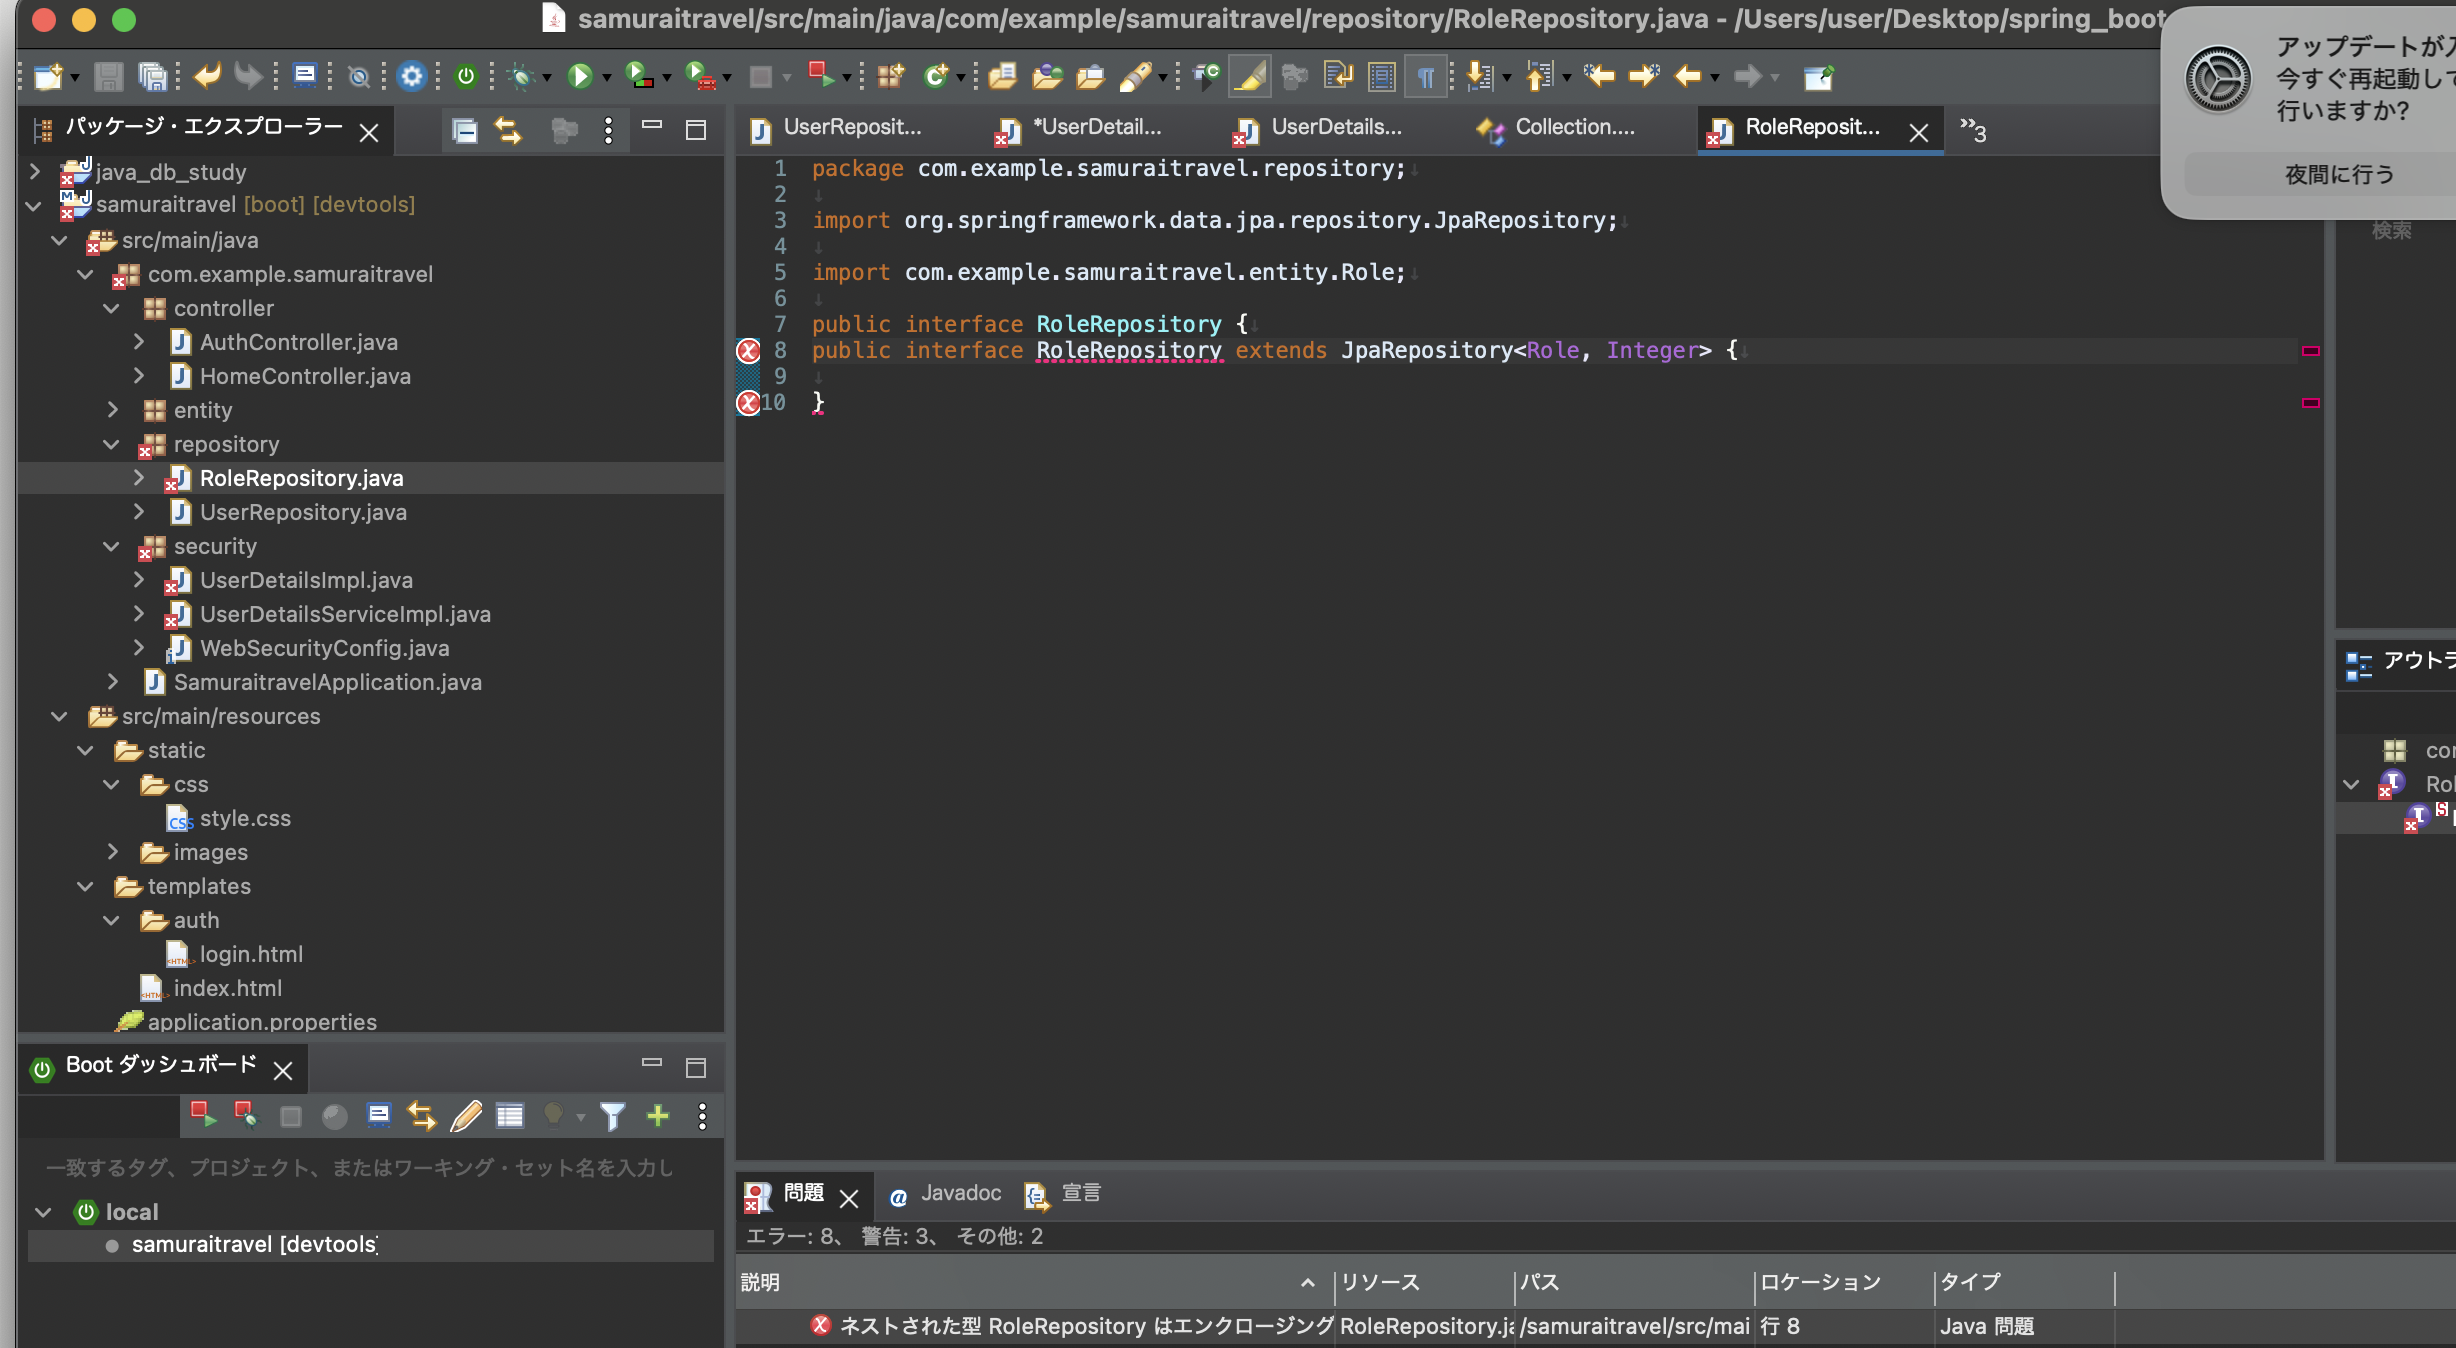
Task: Click the error marker on line 8
Action: (x=748, y=351)
